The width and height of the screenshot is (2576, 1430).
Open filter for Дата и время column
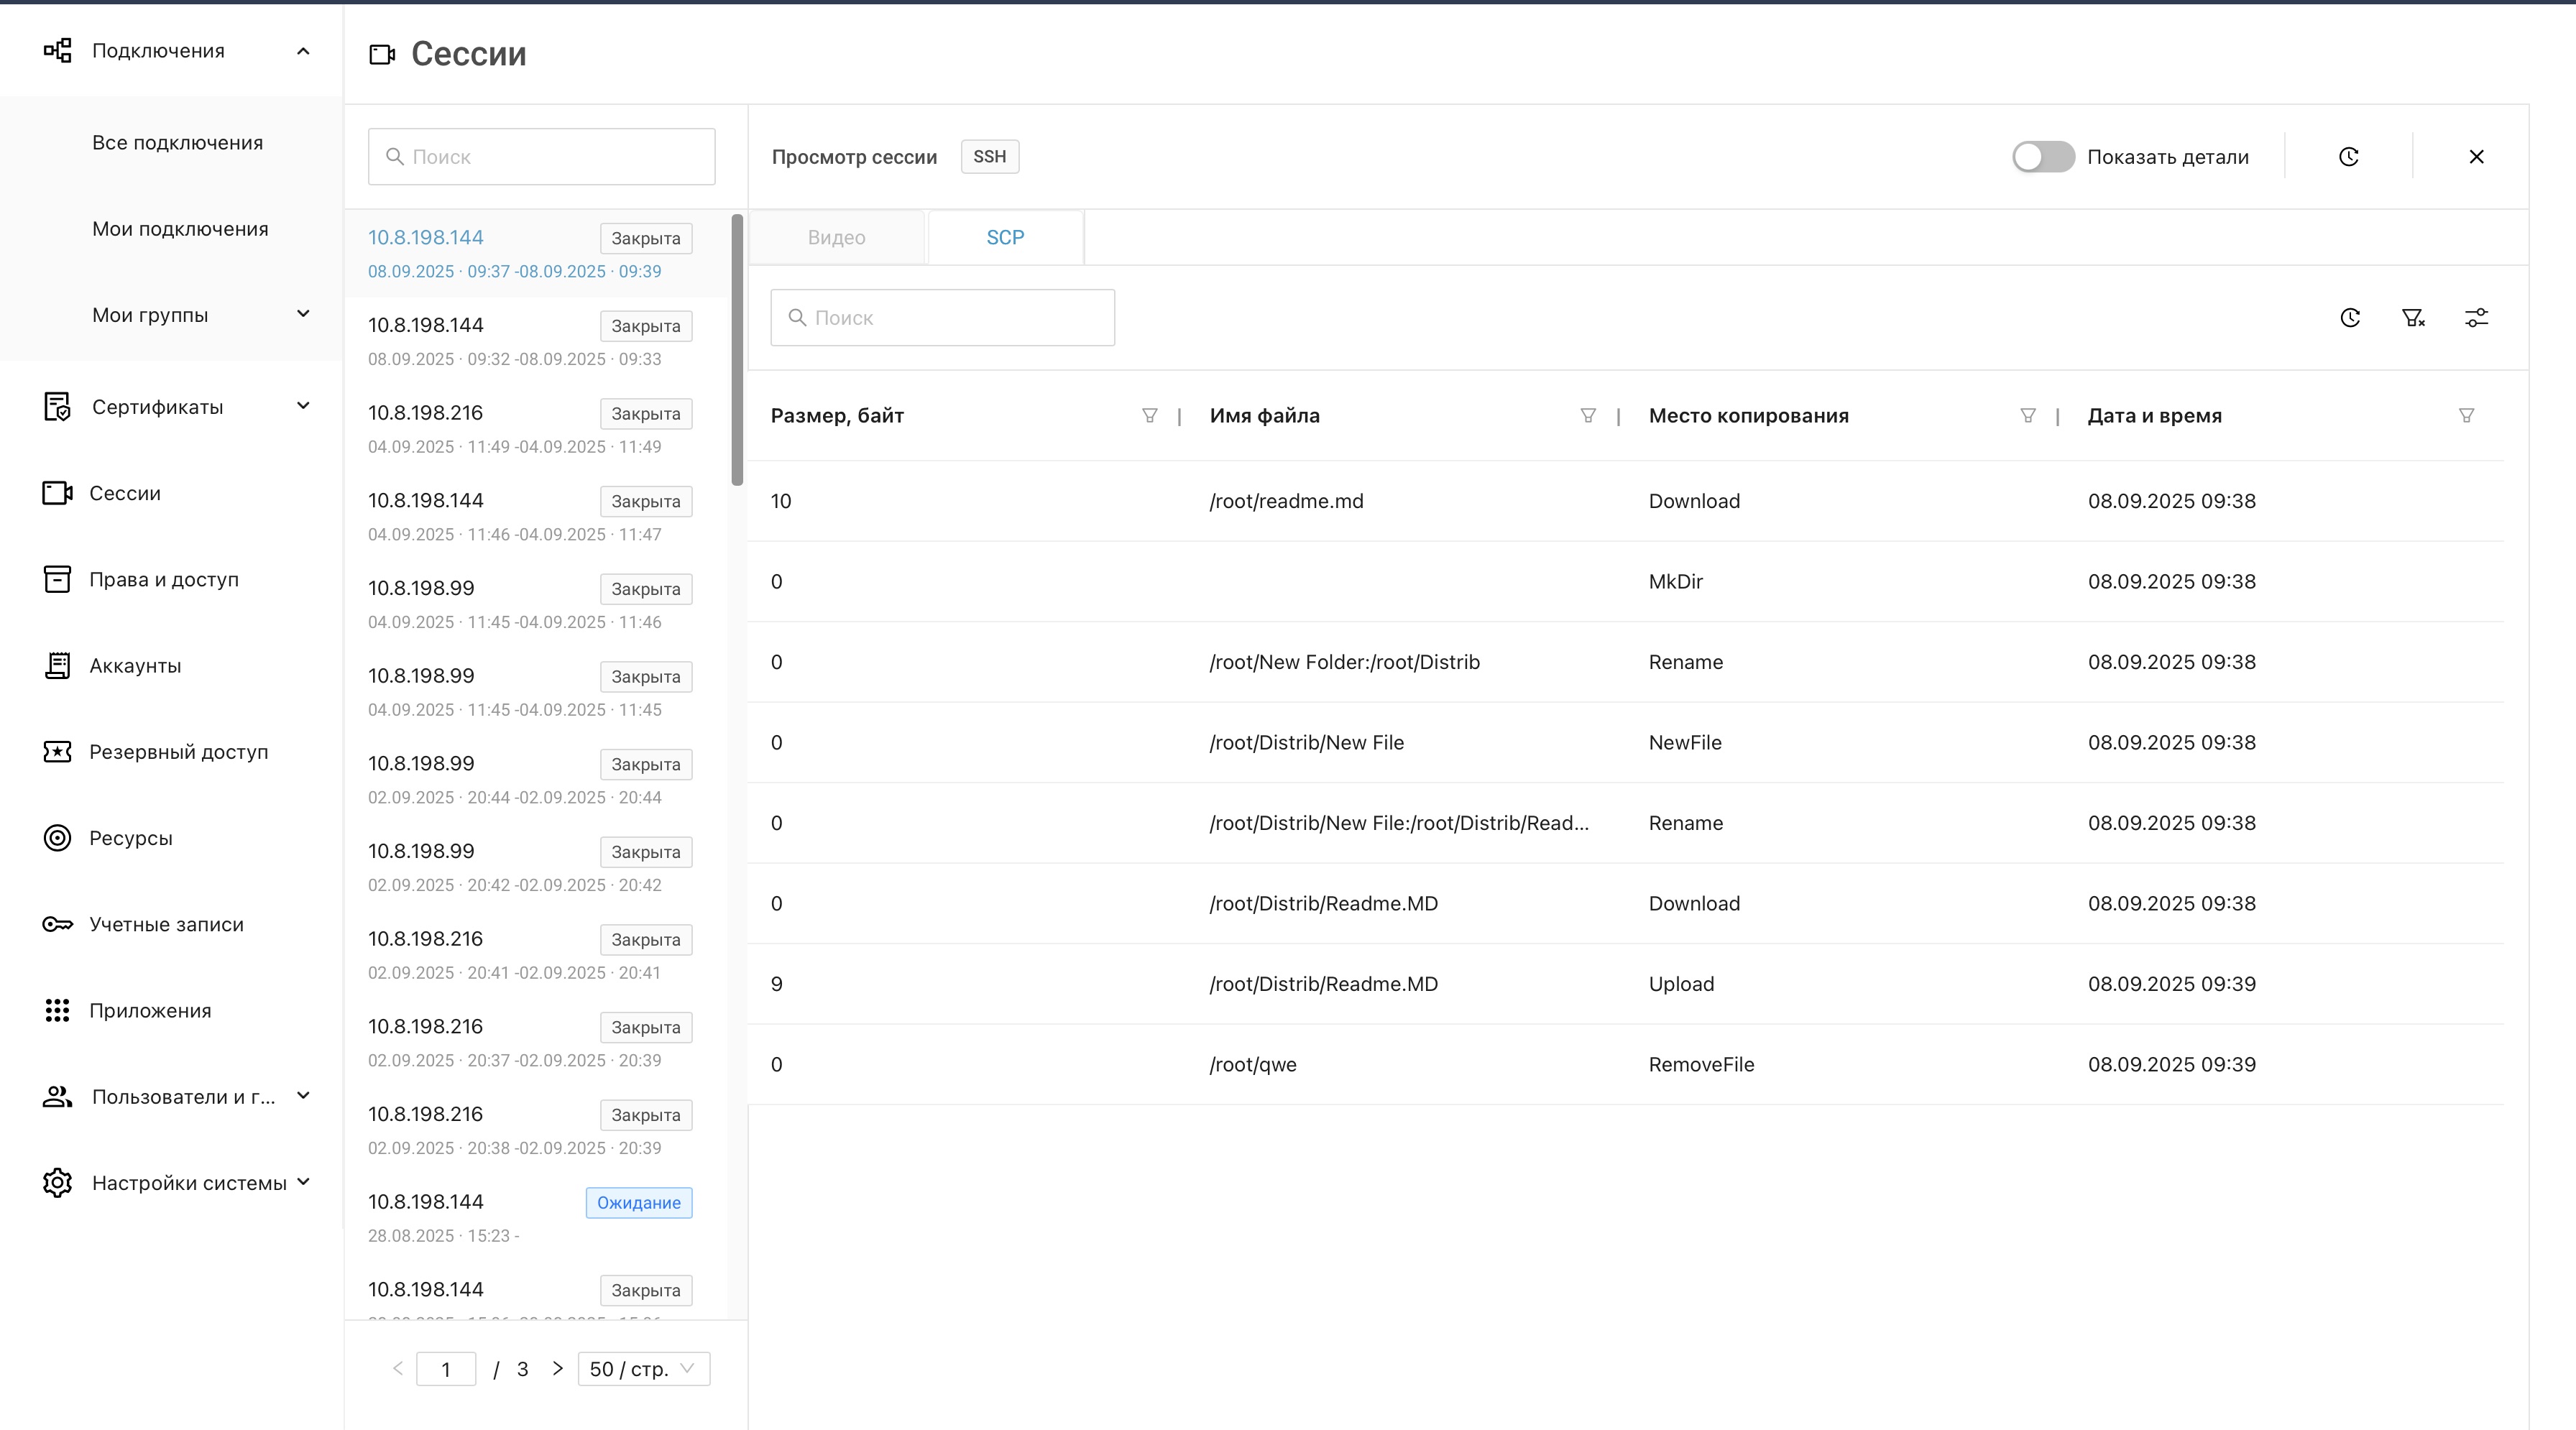coord(2466,416)
